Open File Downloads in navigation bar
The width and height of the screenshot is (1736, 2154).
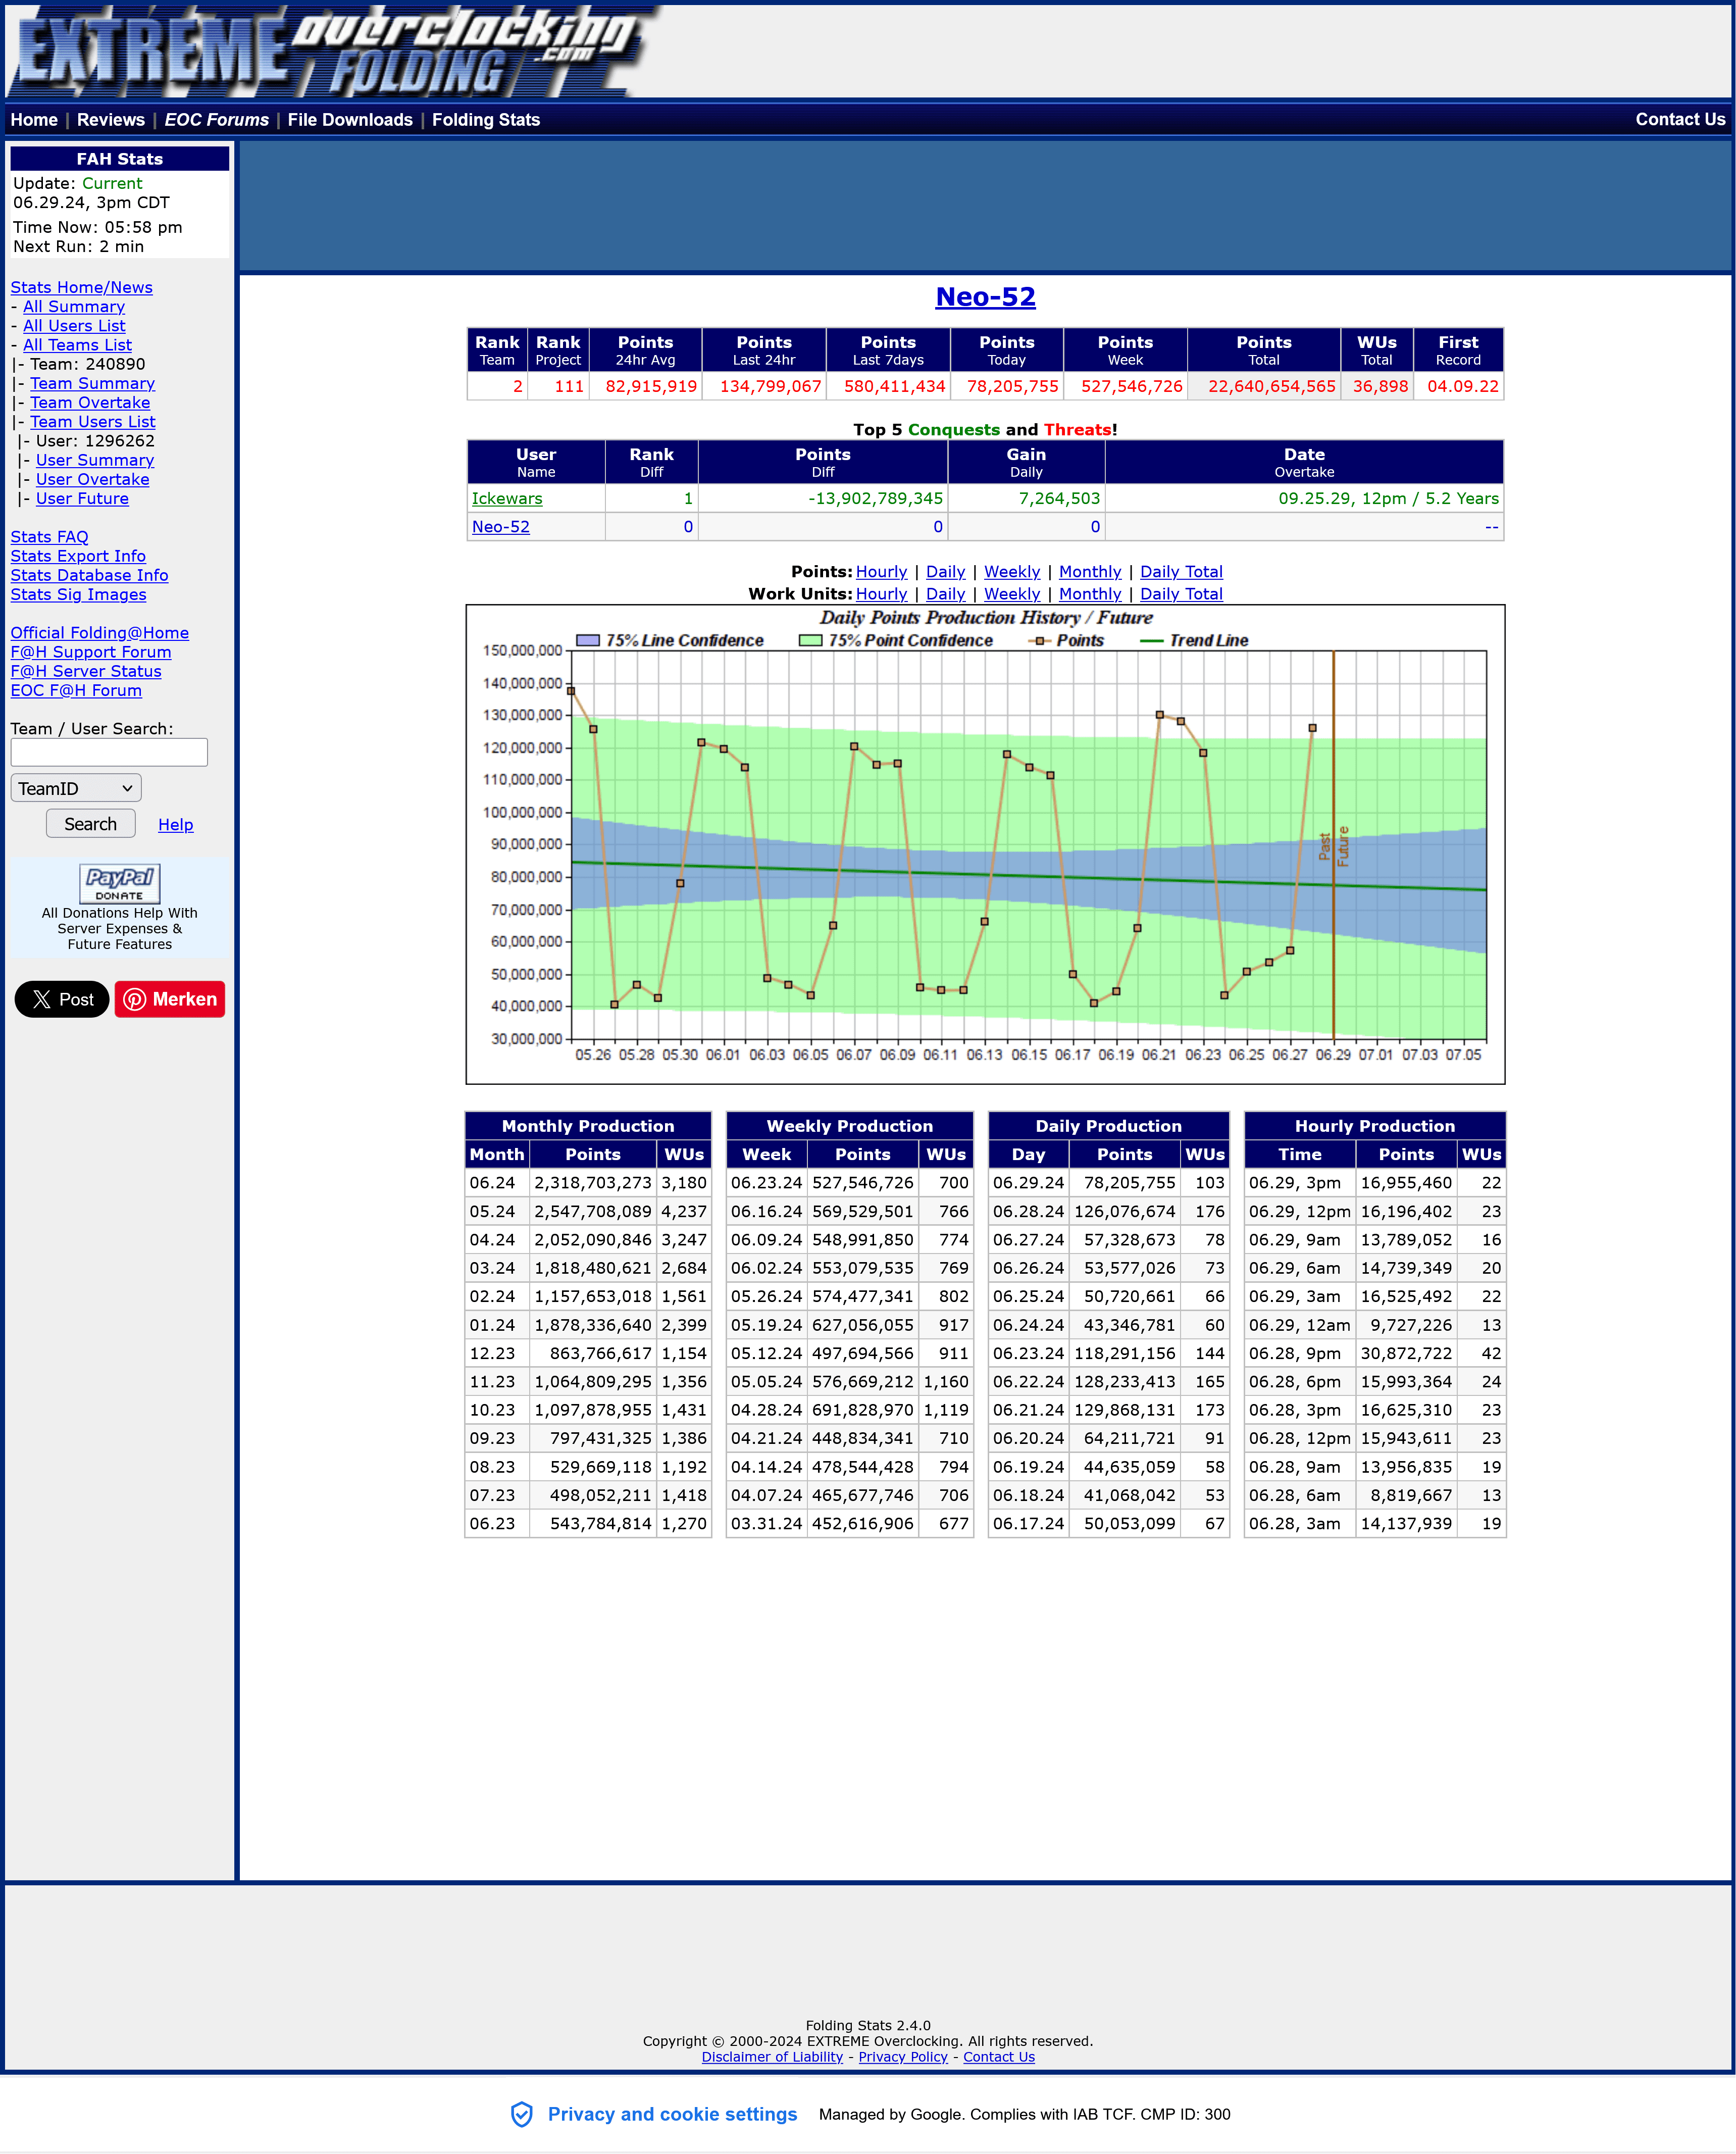349,120
